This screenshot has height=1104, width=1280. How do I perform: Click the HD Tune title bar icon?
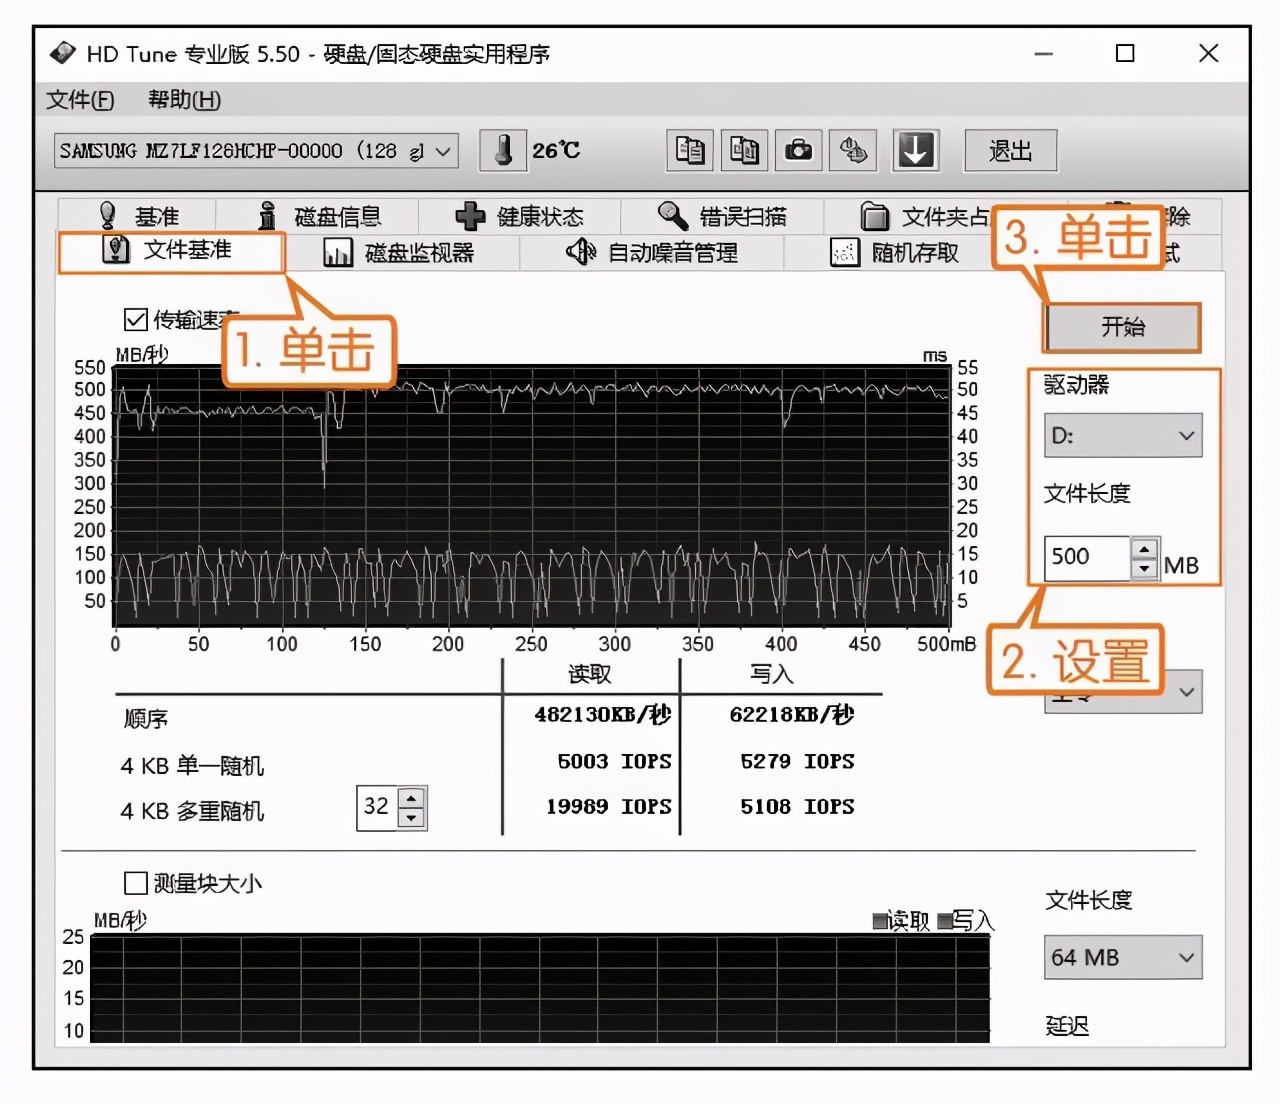click(x=62, y=53)
